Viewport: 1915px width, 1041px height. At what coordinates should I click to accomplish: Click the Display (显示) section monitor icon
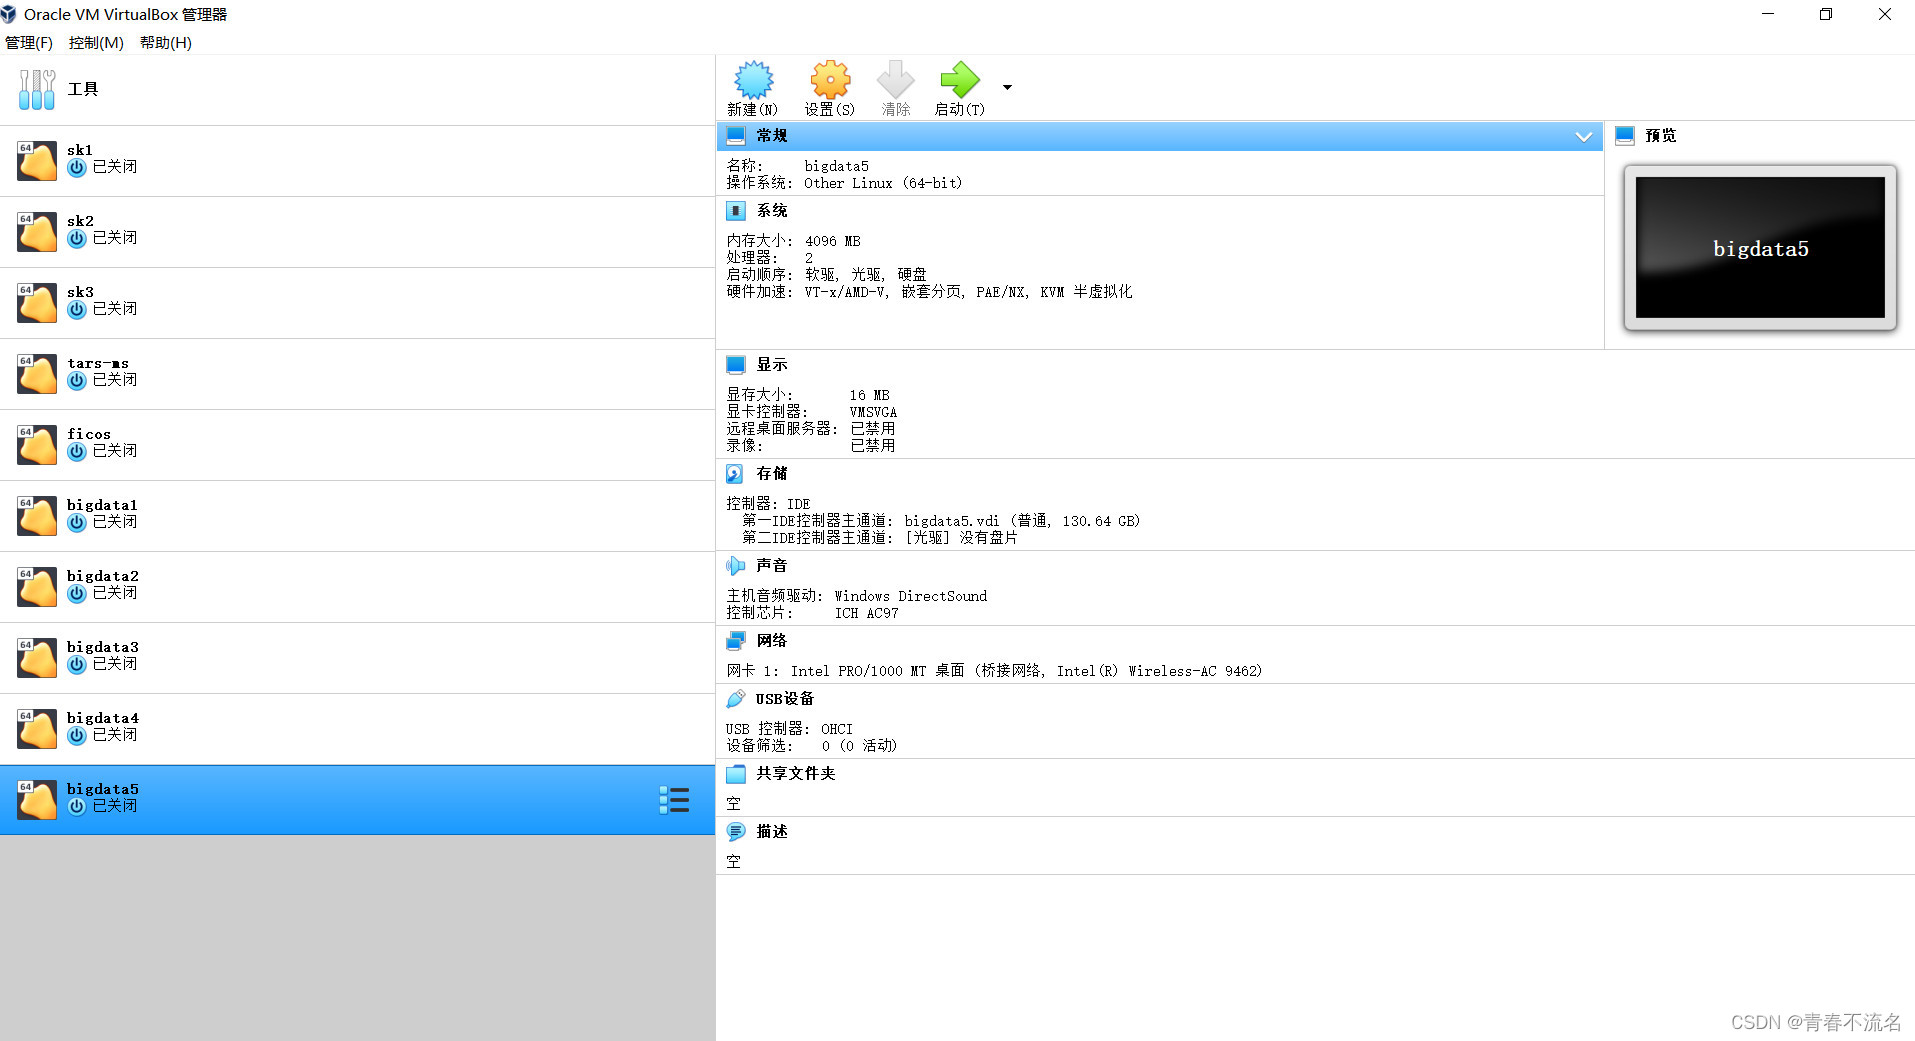736,365
